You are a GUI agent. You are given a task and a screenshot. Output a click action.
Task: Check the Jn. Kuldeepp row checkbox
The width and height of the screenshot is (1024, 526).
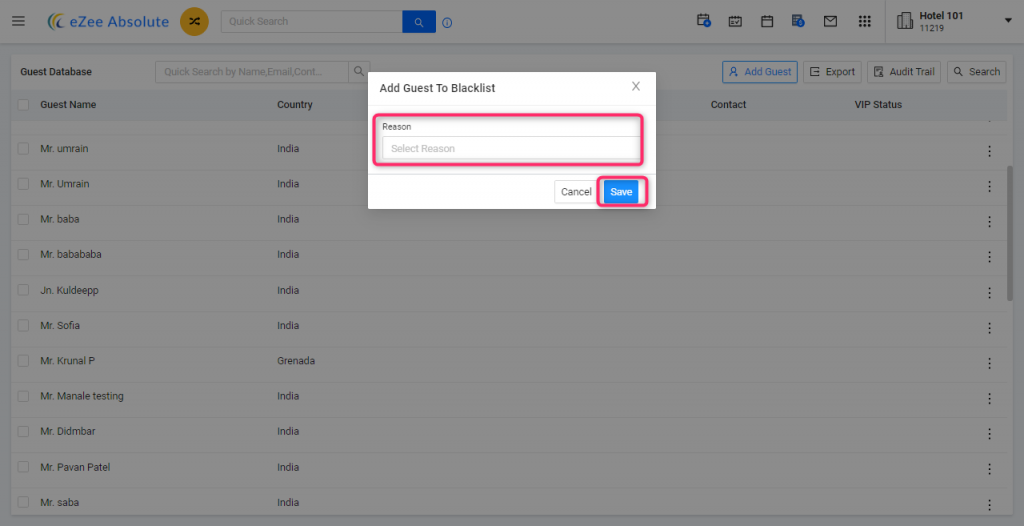point(24,290)
